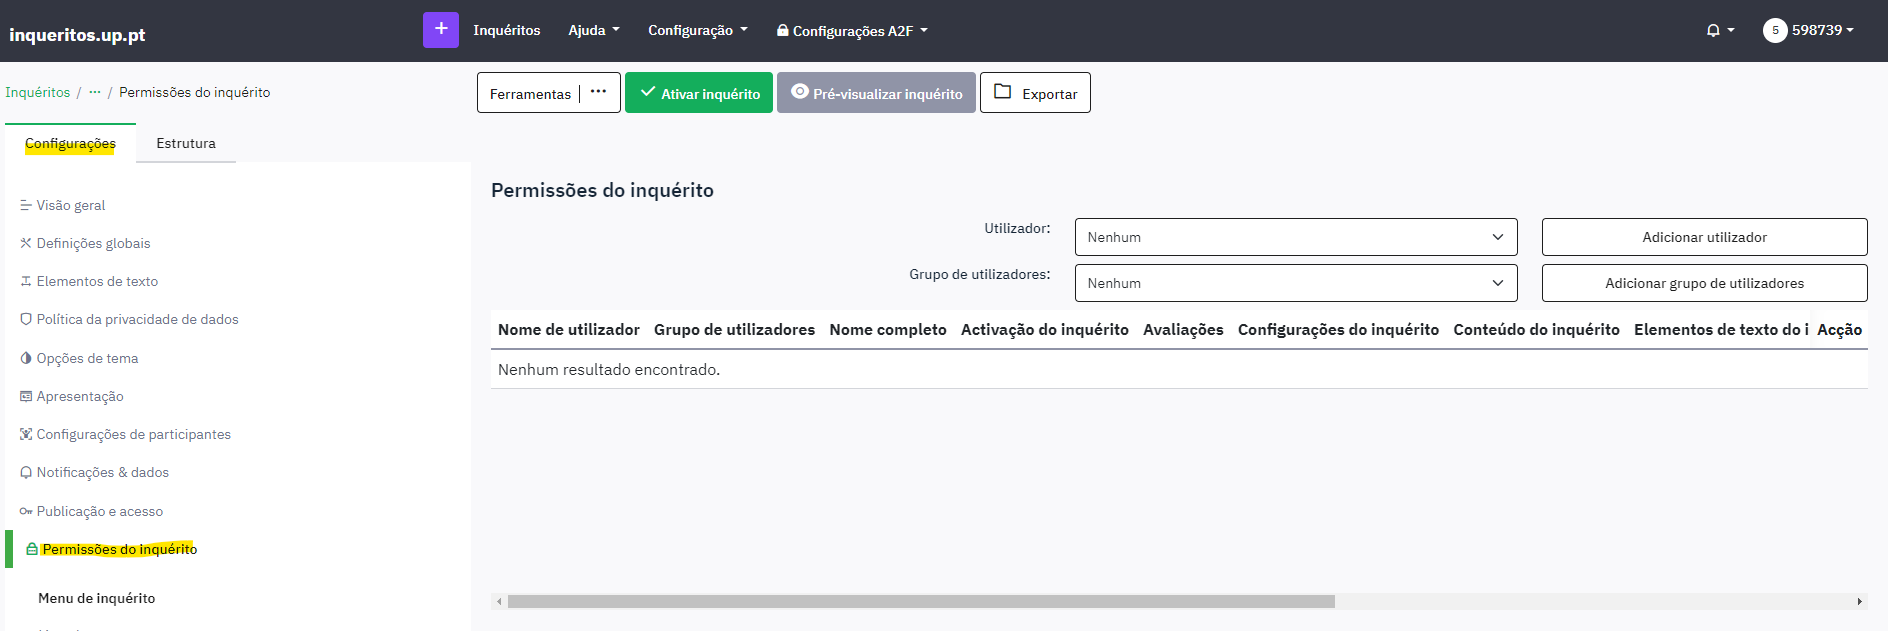Open the Grupo de utilizadores dropdown
This screenshot has width=1888, height=631.
pos(1295,283)
